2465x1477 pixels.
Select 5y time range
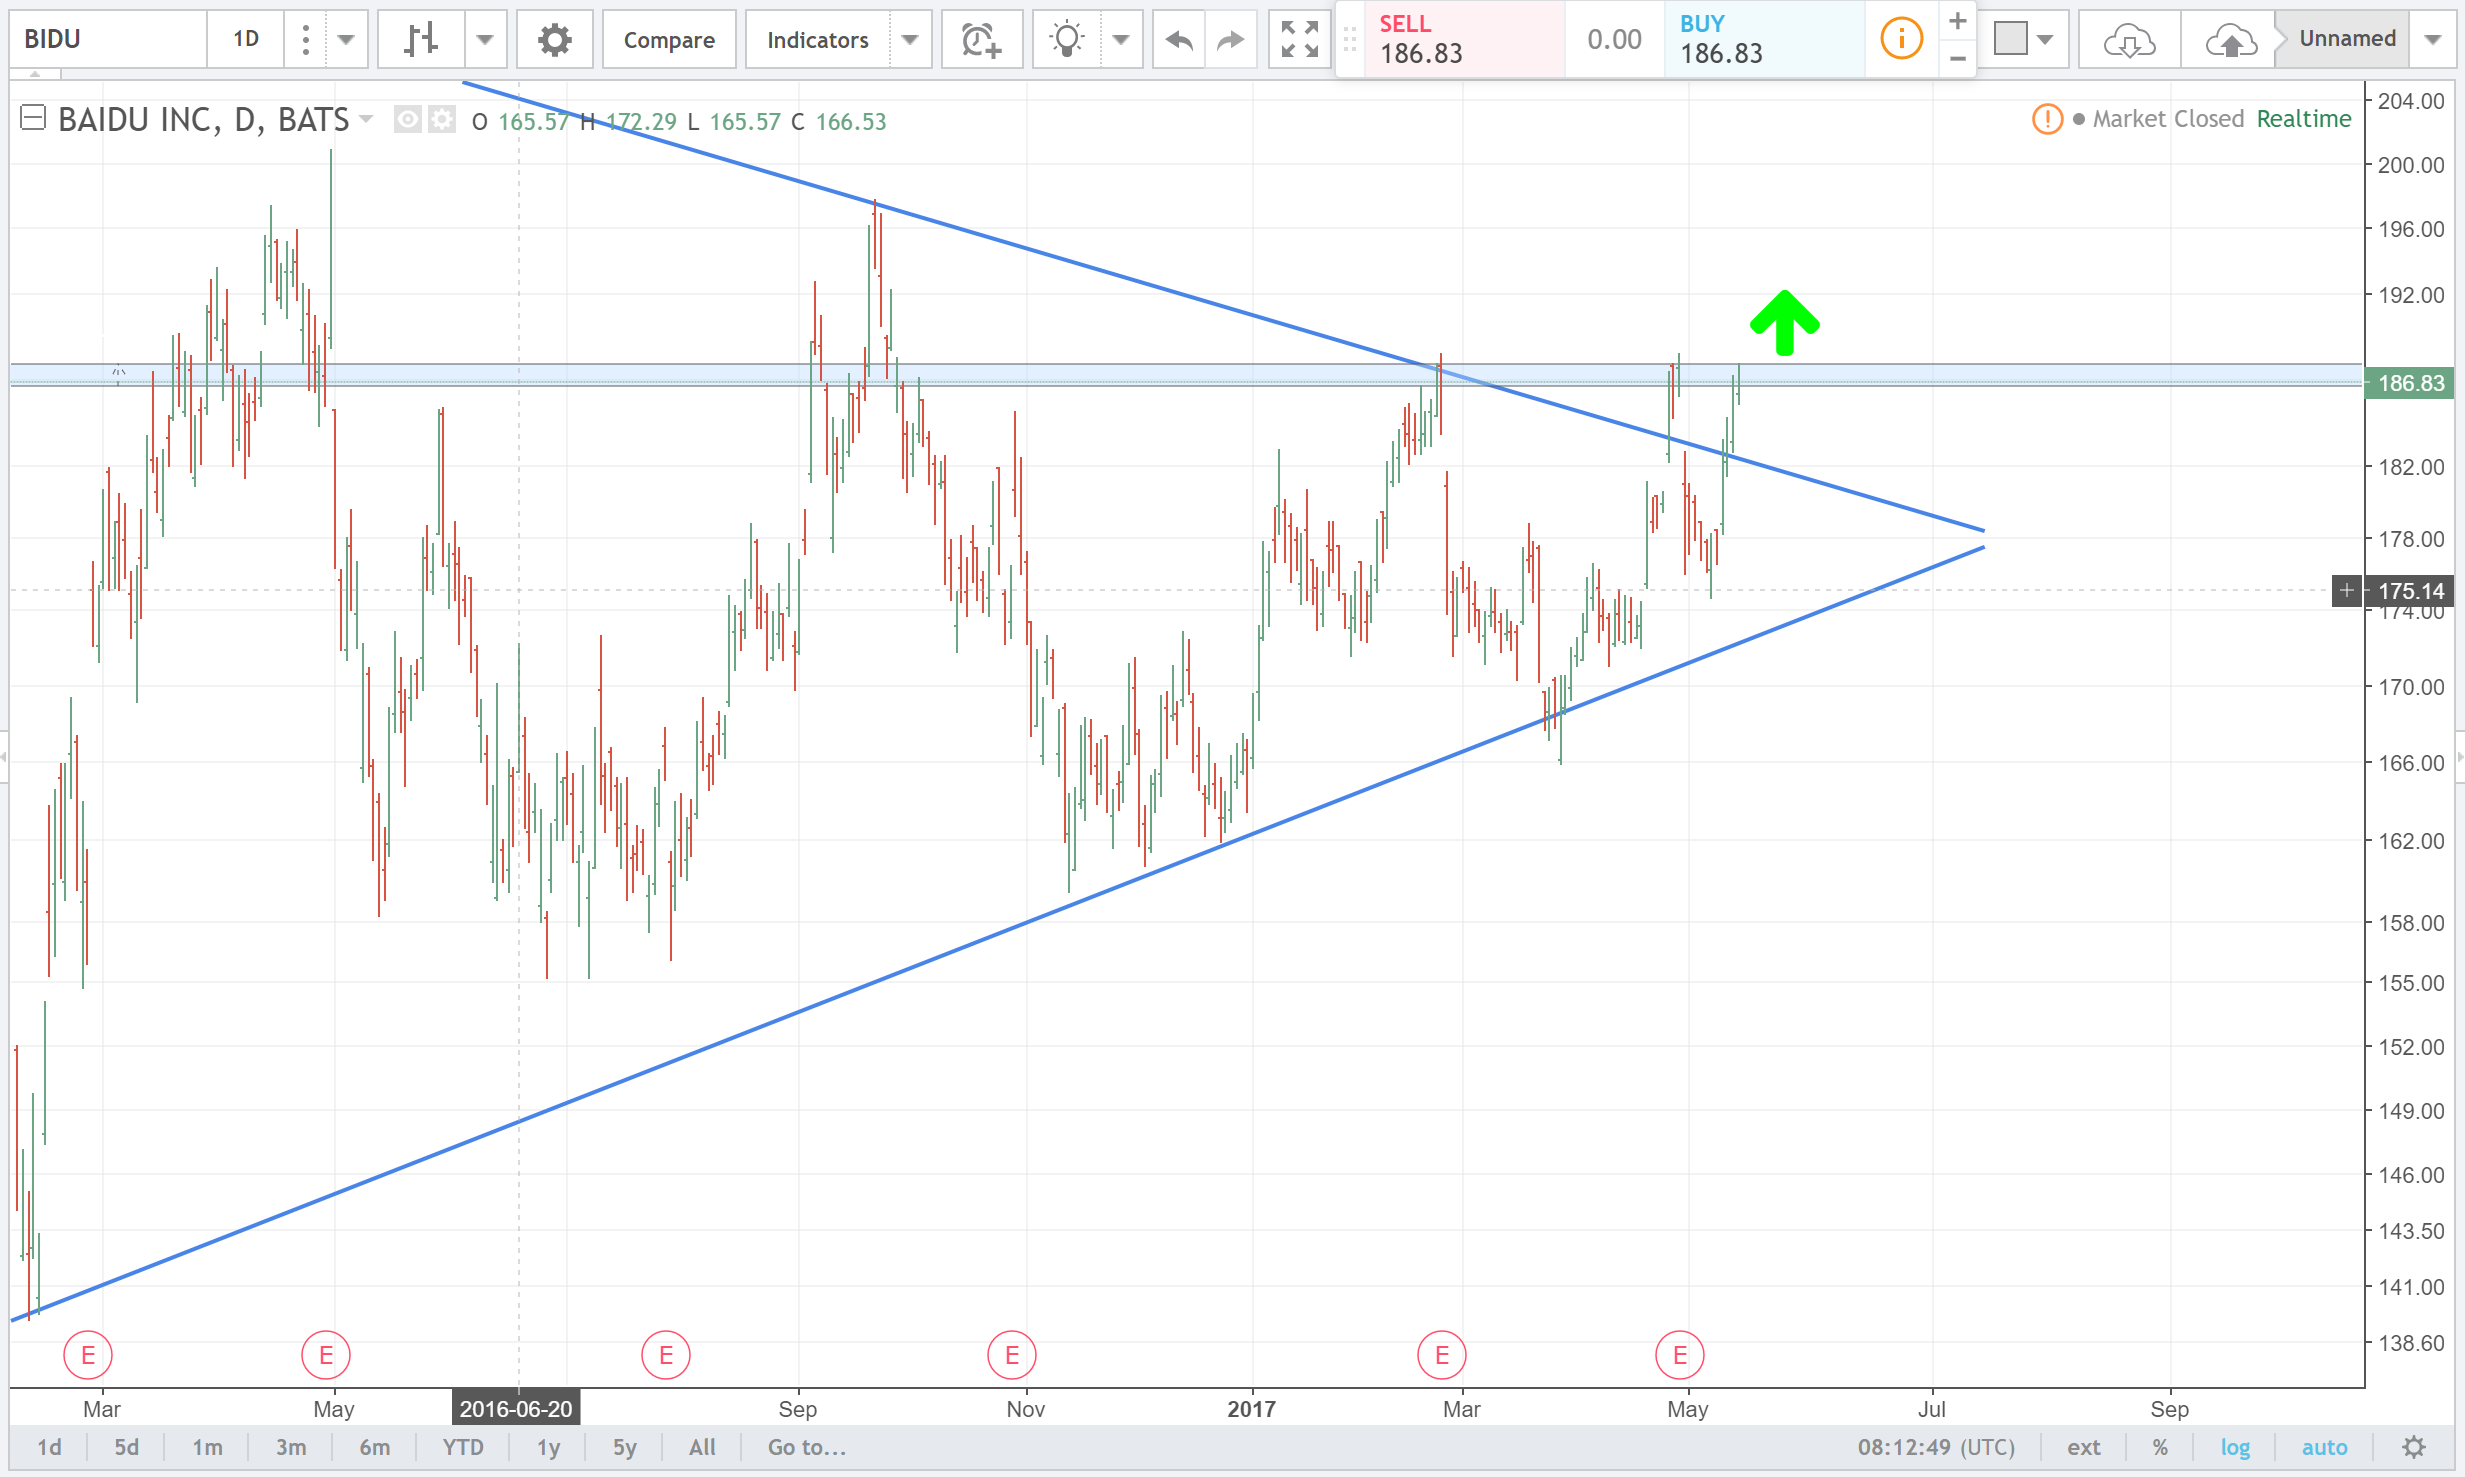coord(624,1447)
